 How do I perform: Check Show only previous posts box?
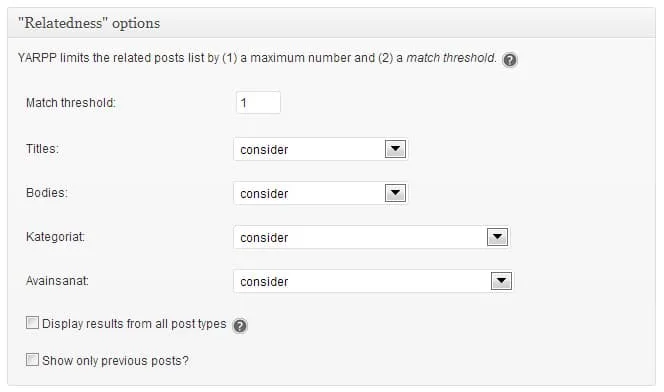tap(32, 360)
